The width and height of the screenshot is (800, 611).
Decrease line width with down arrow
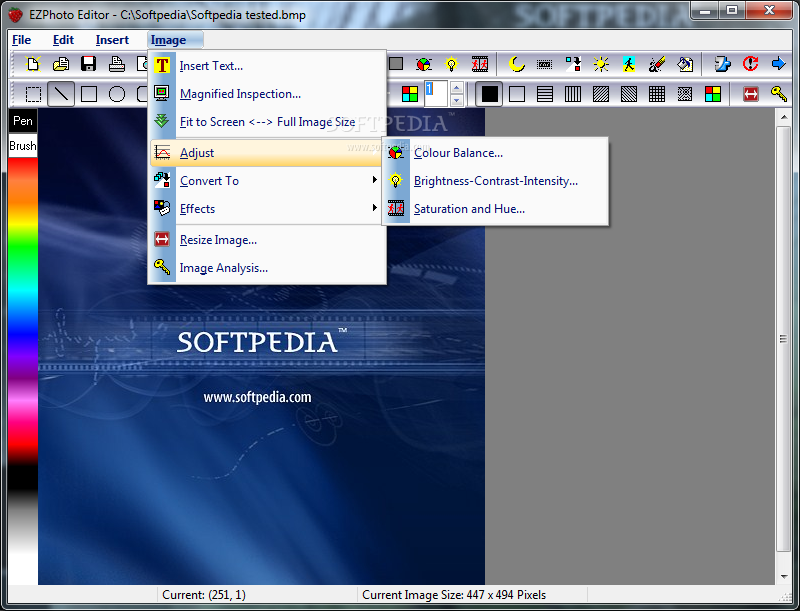457,100
